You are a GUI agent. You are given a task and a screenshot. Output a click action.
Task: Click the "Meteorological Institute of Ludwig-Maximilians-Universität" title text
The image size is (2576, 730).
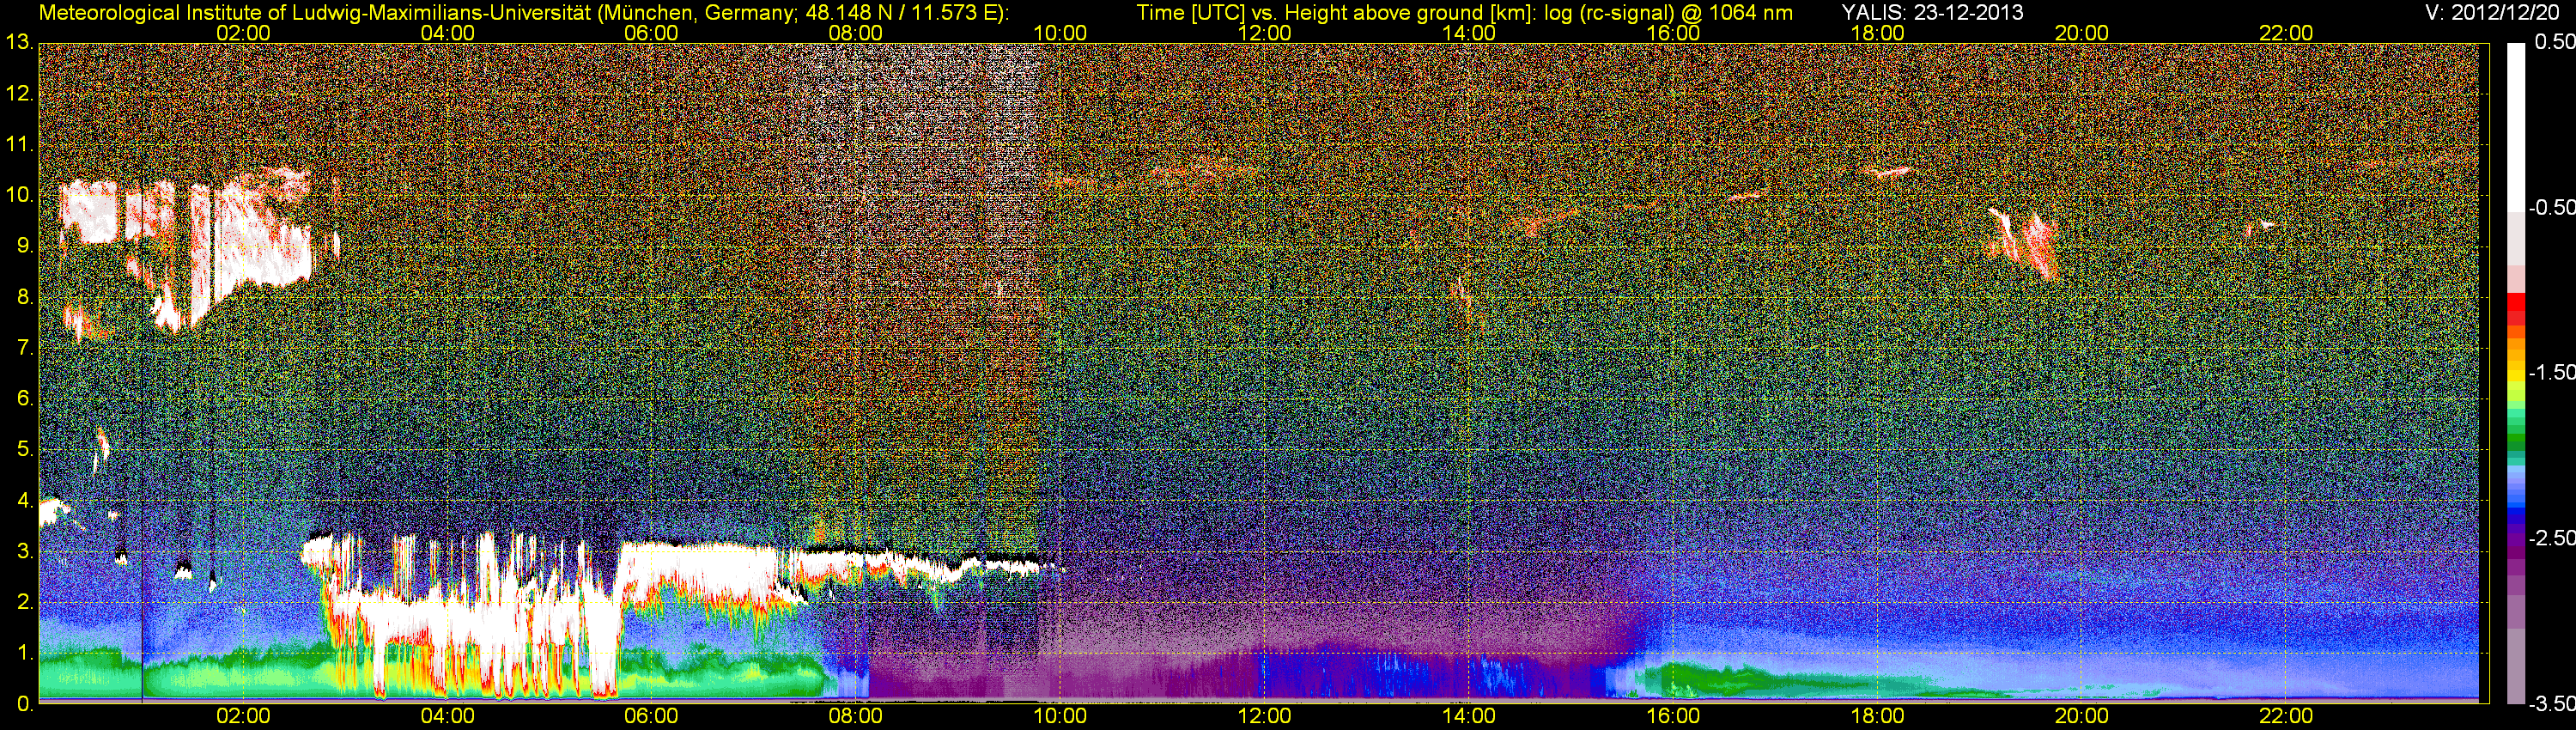click(x=317, y=13)
